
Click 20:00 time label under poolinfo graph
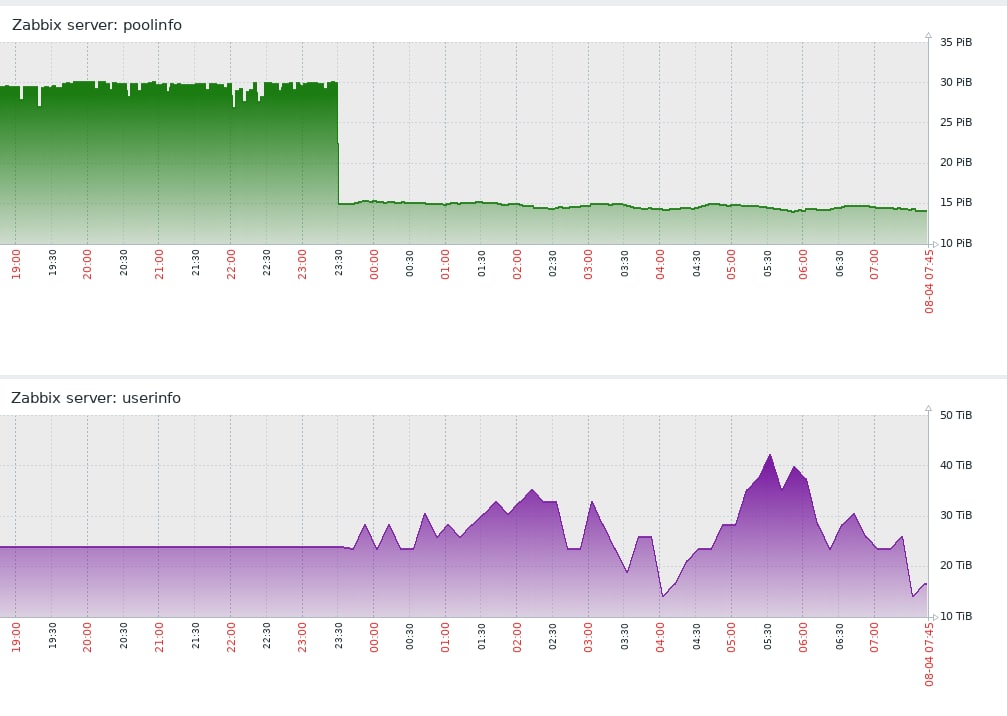click(87, 265)
